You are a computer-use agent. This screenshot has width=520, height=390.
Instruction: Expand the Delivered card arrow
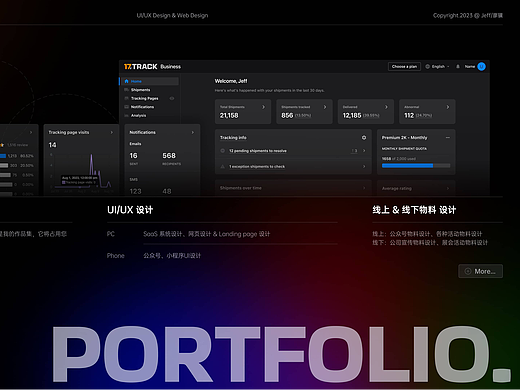coord(386,107)
